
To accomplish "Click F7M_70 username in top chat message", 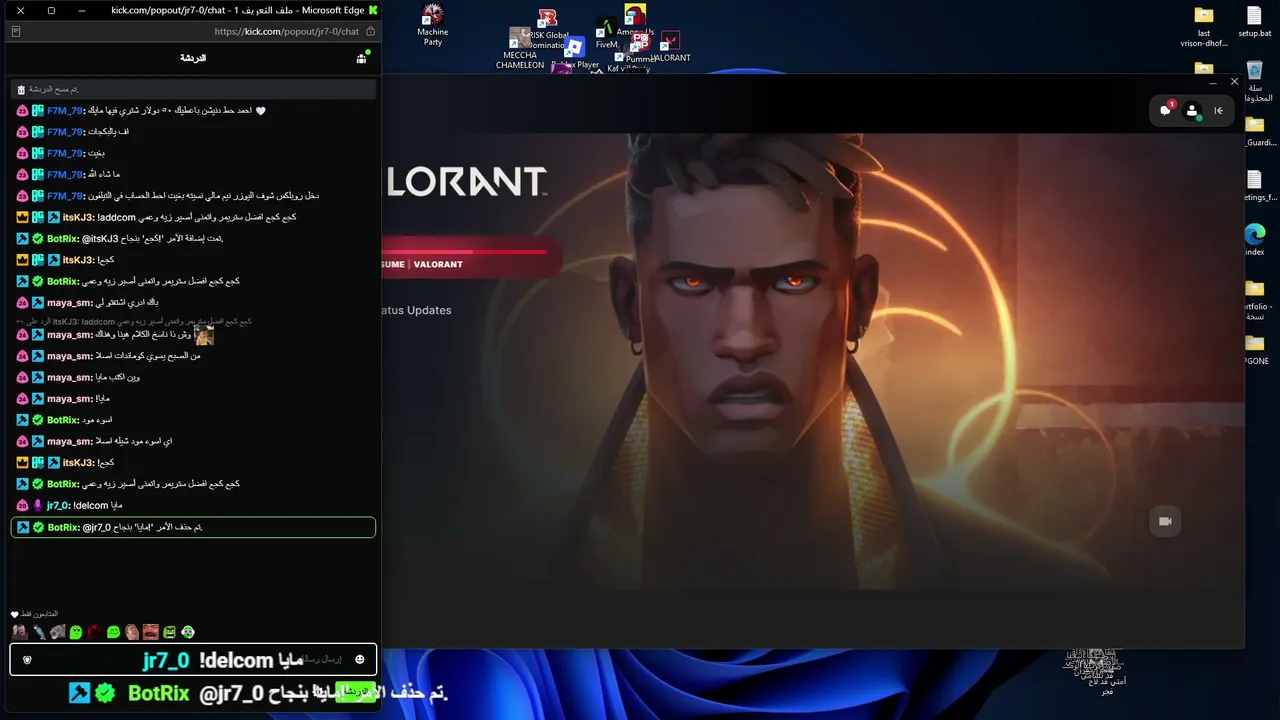I will (65, 111).
